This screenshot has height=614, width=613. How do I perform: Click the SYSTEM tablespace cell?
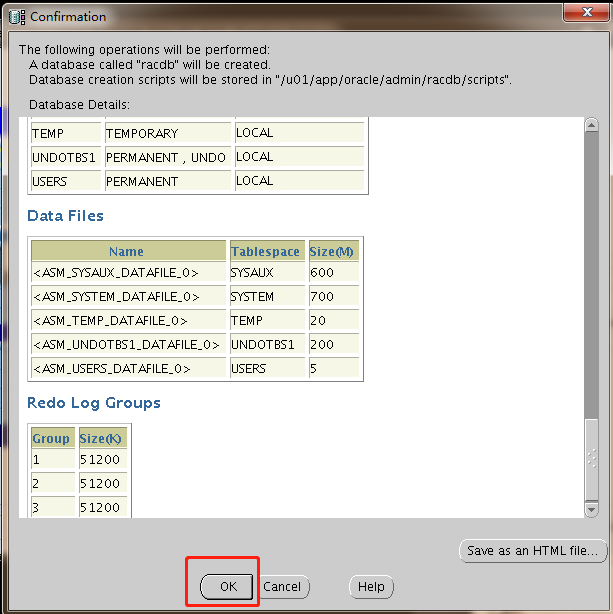coord(267,296)
